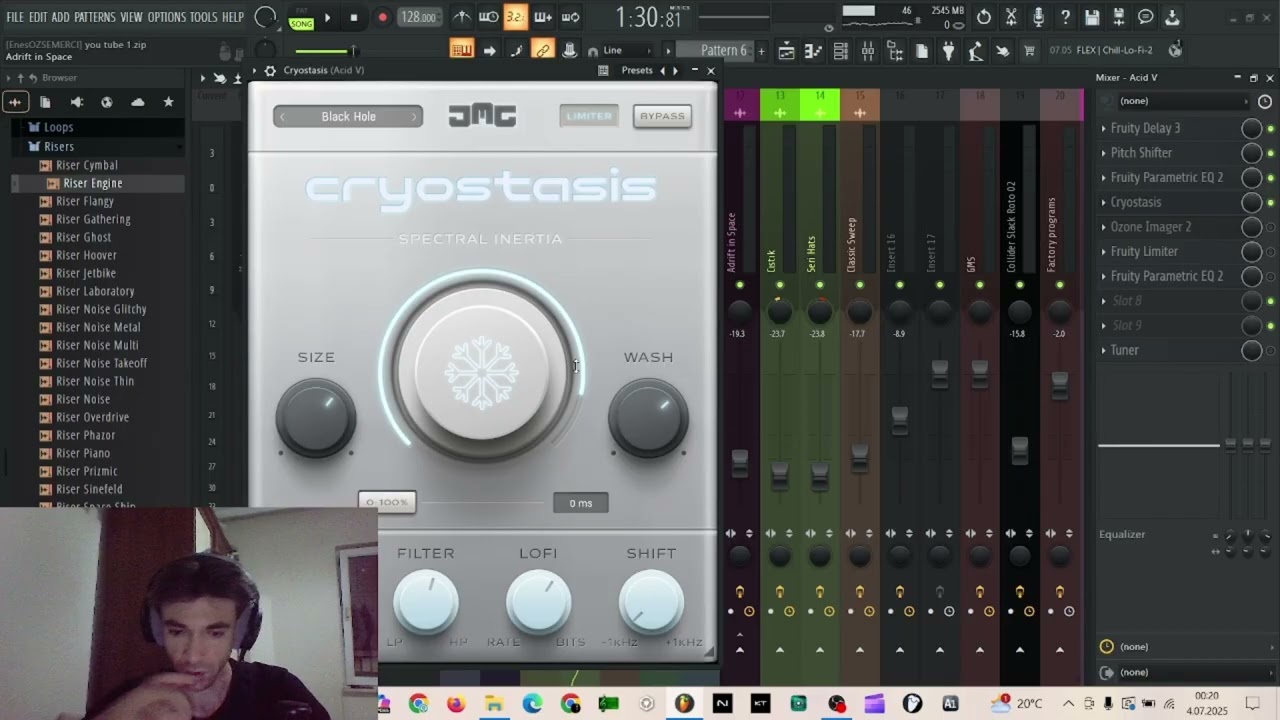Screen dimensions: 1280x720
Task: Open help with the question mark icon
Action: click(1065, 17)
